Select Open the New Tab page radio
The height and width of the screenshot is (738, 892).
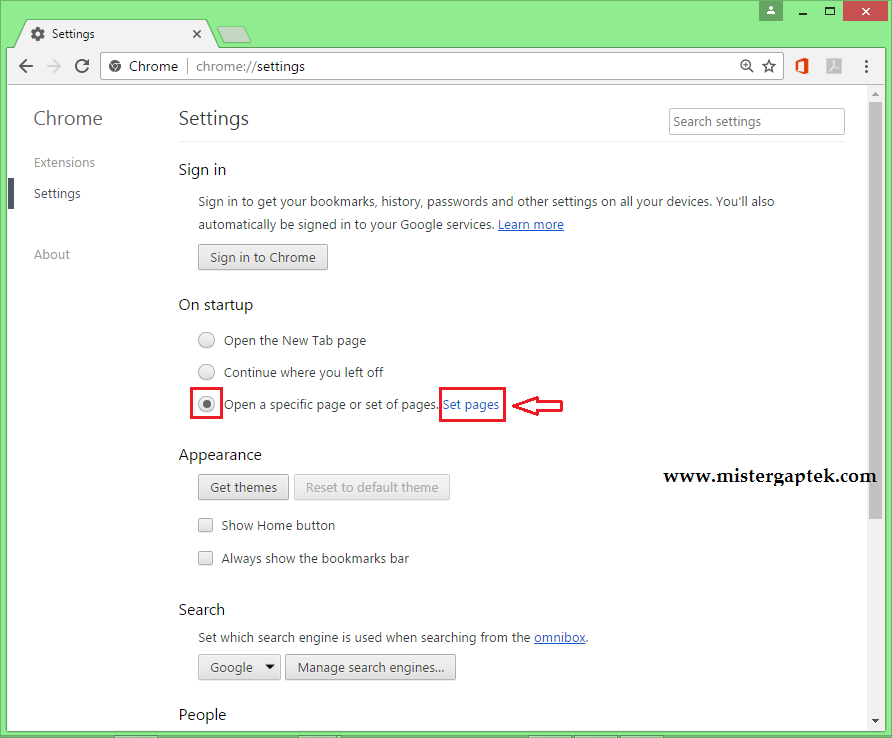click(207, 340)
